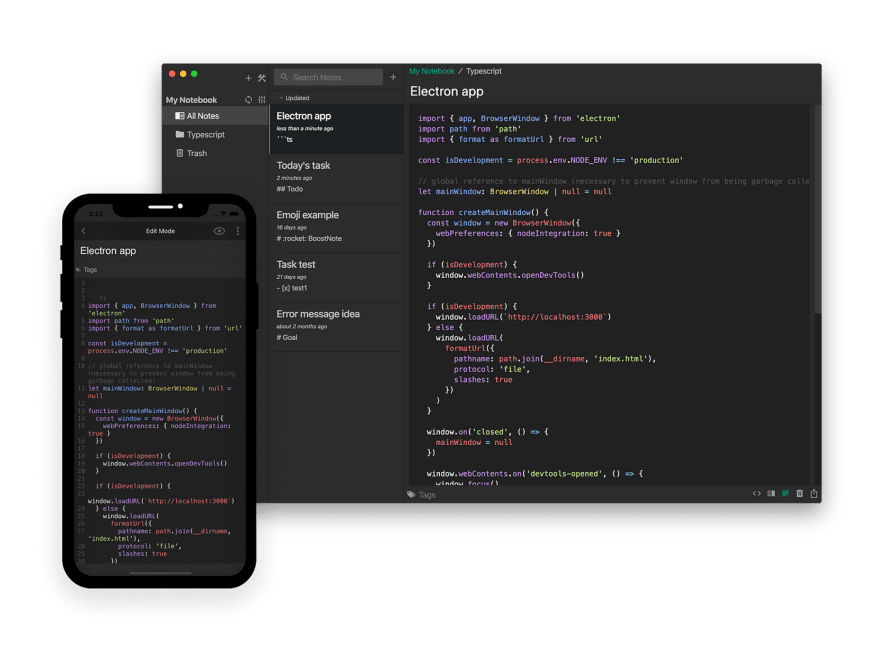Click the 'const isDevelopment' line in the editor

click(550, 160)
